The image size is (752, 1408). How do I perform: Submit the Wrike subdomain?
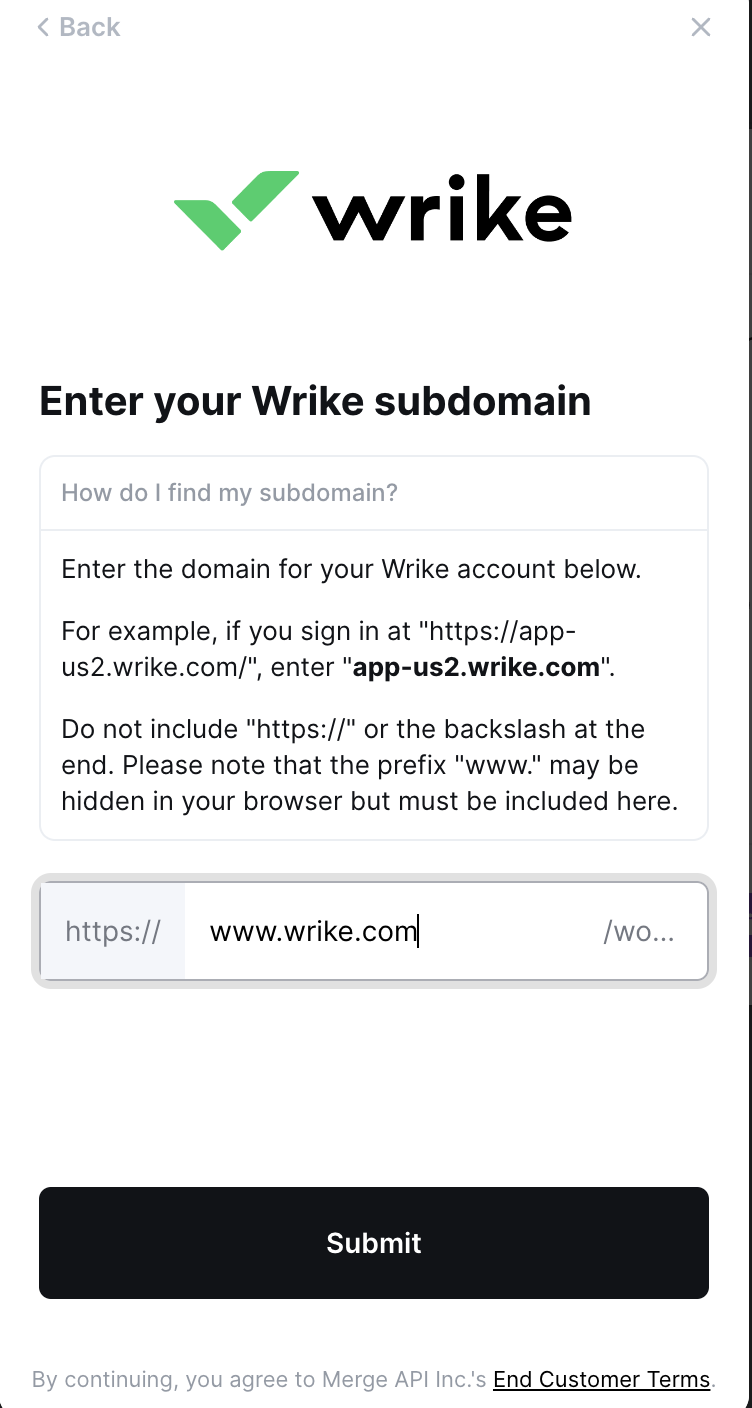point(374,1243)
